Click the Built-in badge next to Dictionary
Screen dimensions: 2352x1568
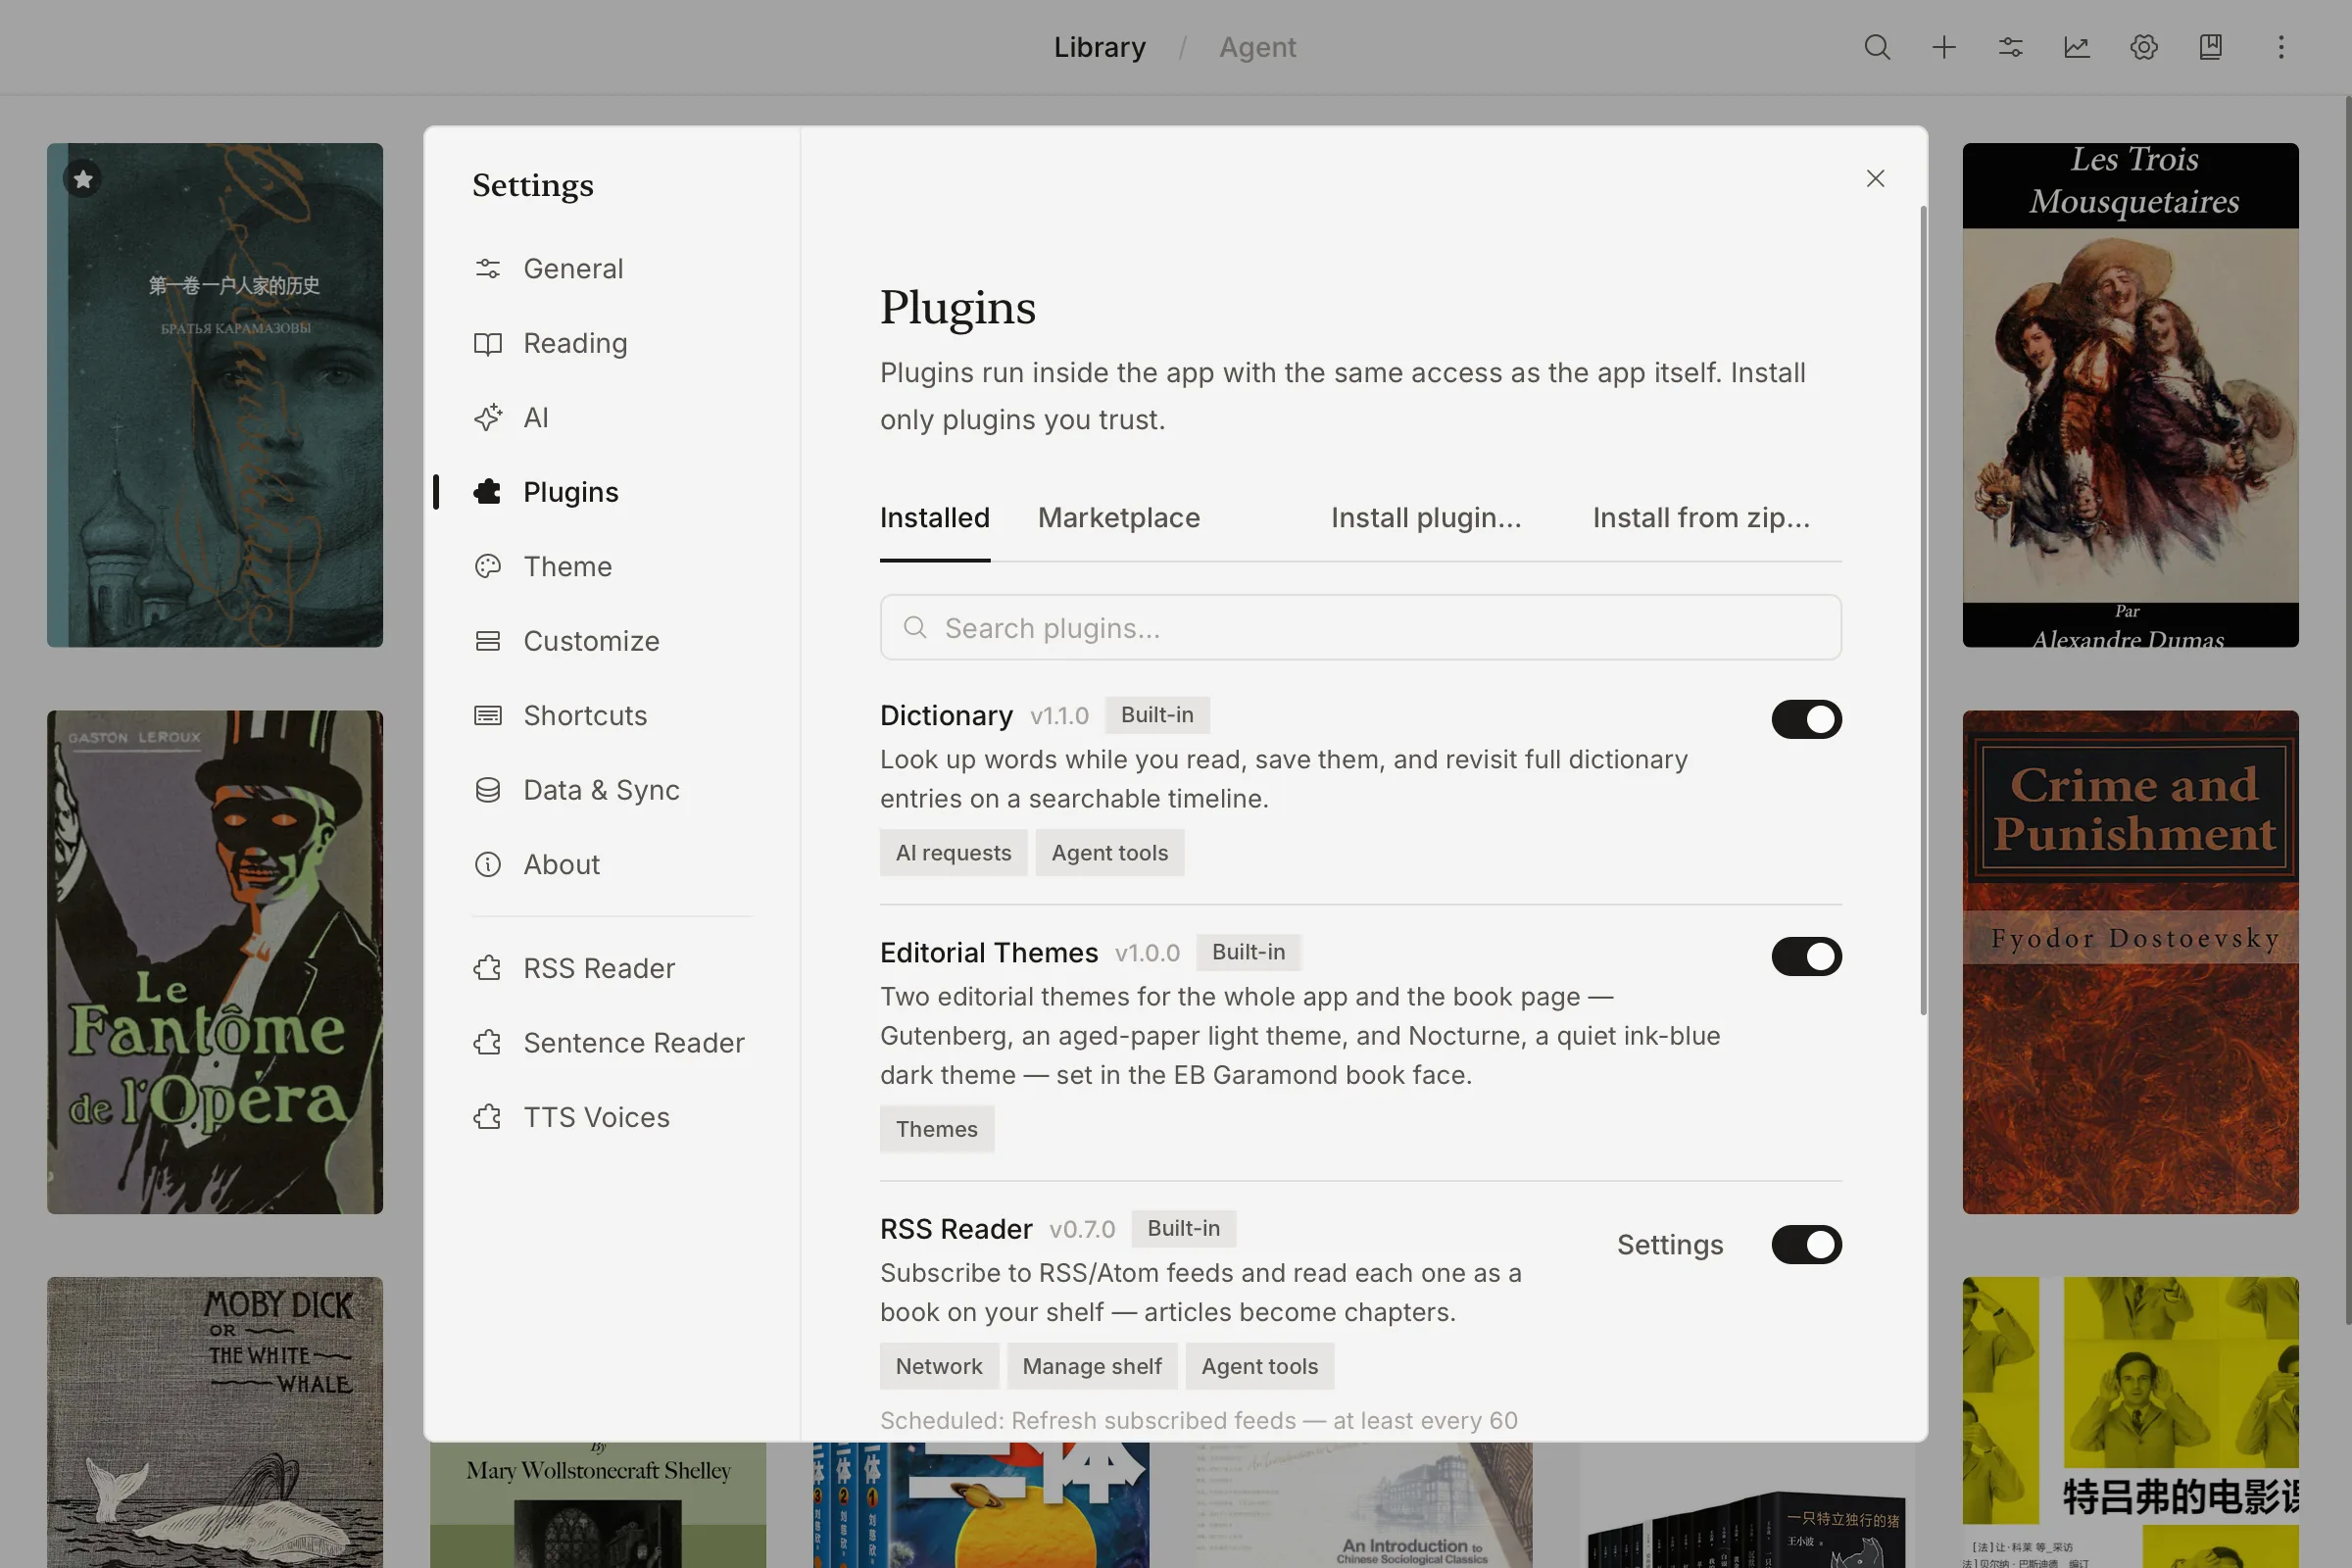tap(1157, 715)
